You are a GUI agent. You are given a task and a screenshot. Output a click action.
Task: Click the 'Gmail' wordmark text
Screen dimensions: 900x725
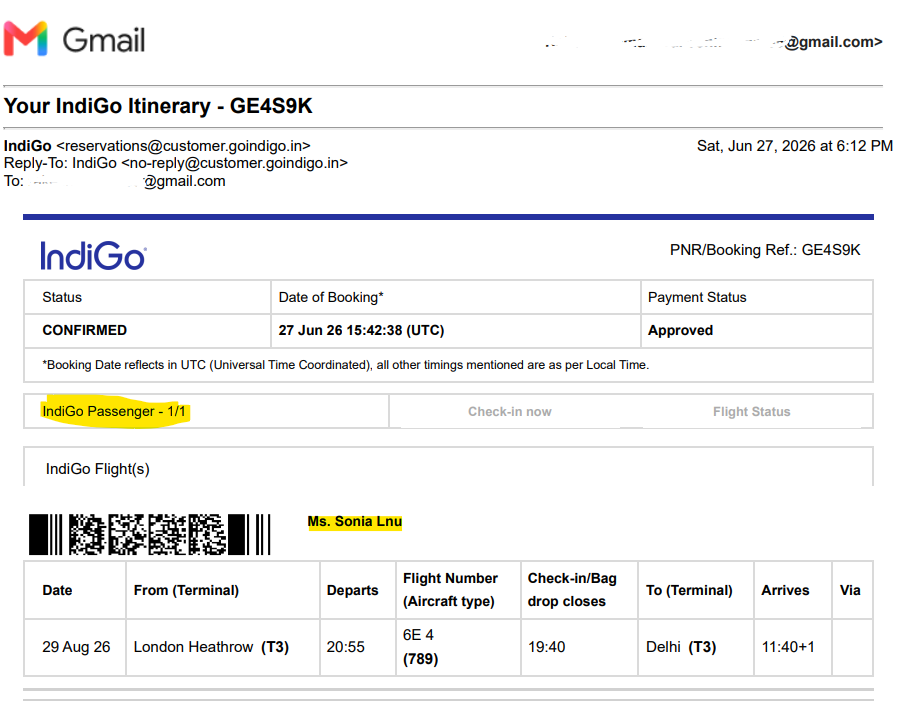click(104, 40)
